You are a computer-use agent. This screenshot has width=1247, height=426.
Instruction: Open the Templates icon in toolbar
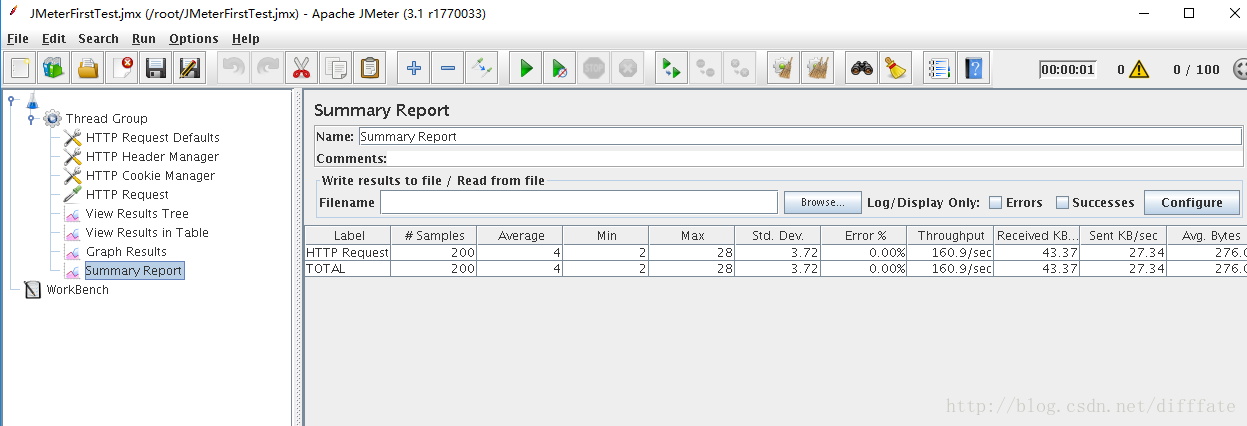coord(54,68)
